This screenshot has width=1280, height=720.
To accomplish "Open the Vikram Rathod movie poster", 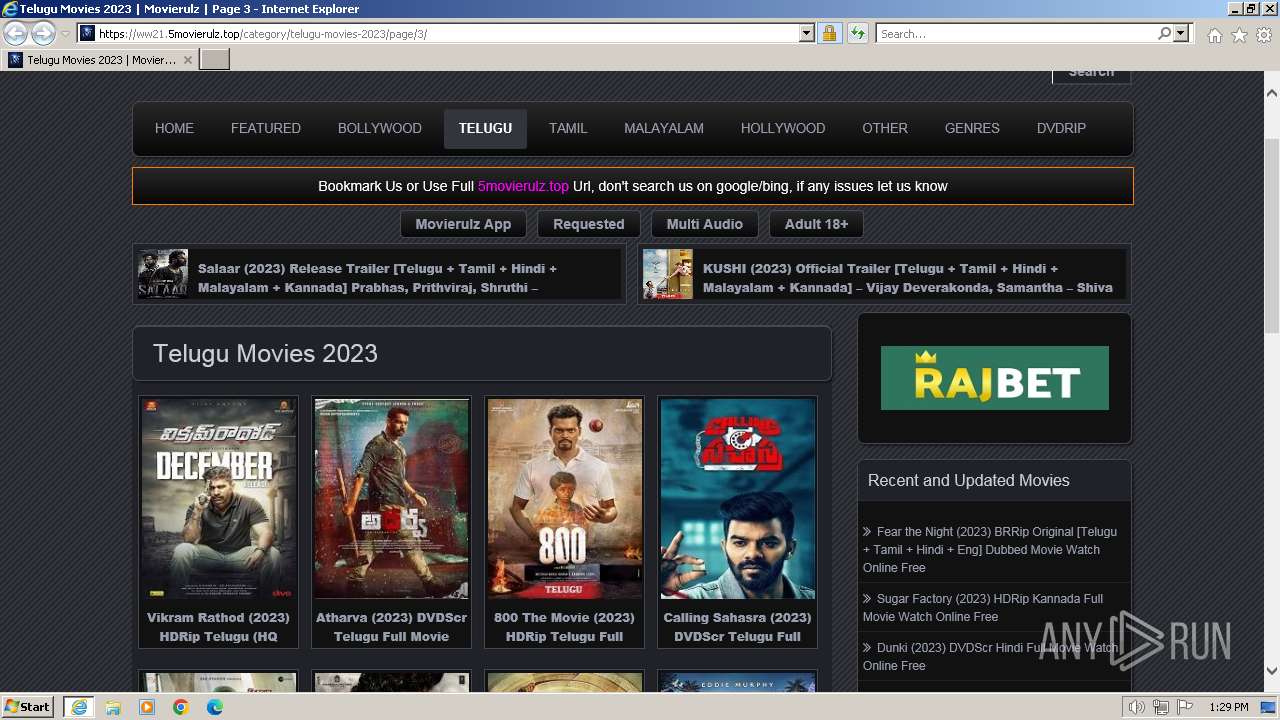I will 218,499.
